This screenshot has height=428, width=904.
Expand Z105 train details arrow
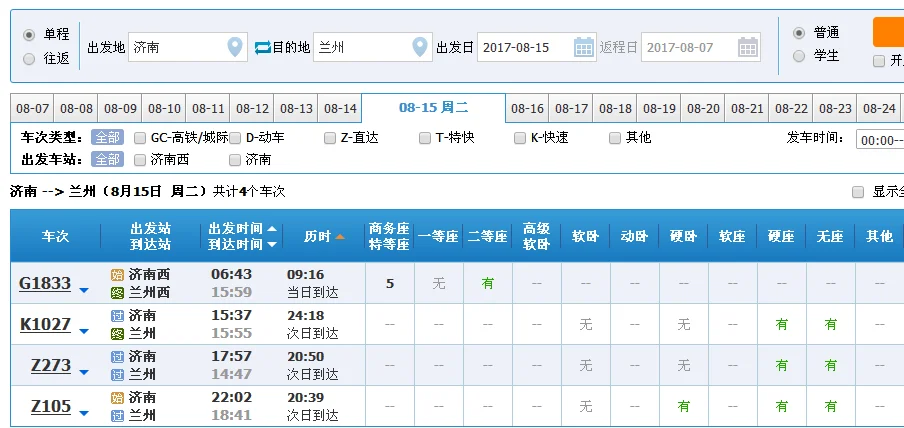coord(84,413)
